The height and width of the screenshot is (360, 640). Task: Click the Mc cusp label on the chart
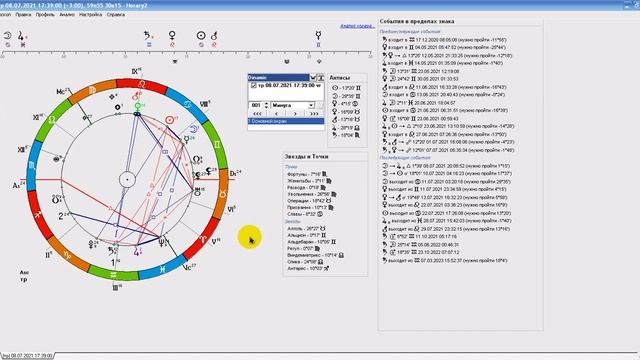point(63,91)
